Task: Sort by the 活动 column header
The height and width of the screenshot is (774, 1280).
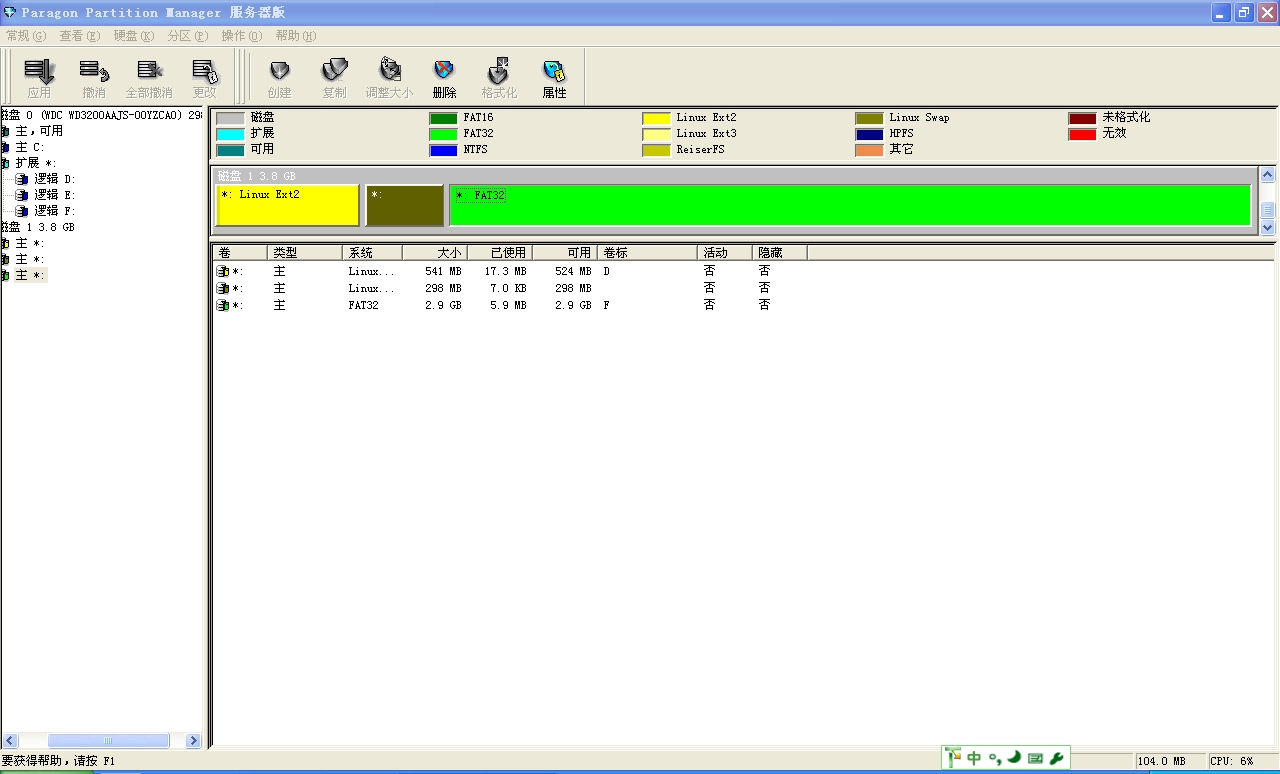Action: pos(725,253)
